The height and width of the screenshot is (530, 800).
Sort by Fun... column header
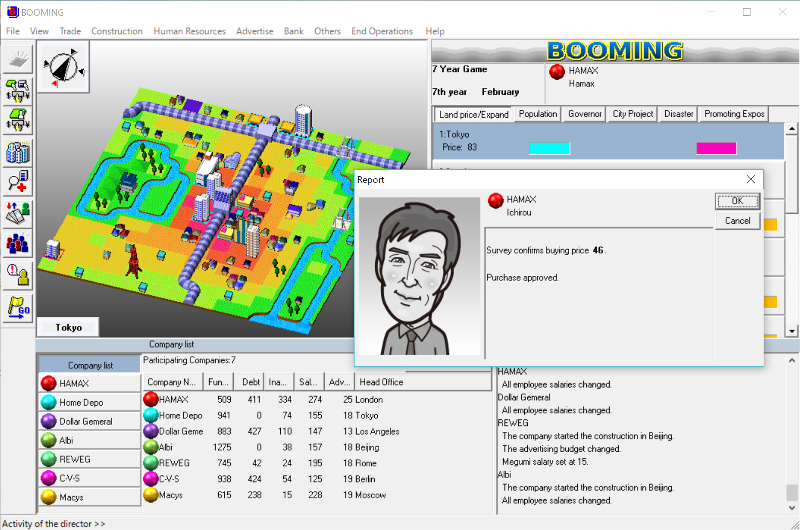tap(218, 382)
